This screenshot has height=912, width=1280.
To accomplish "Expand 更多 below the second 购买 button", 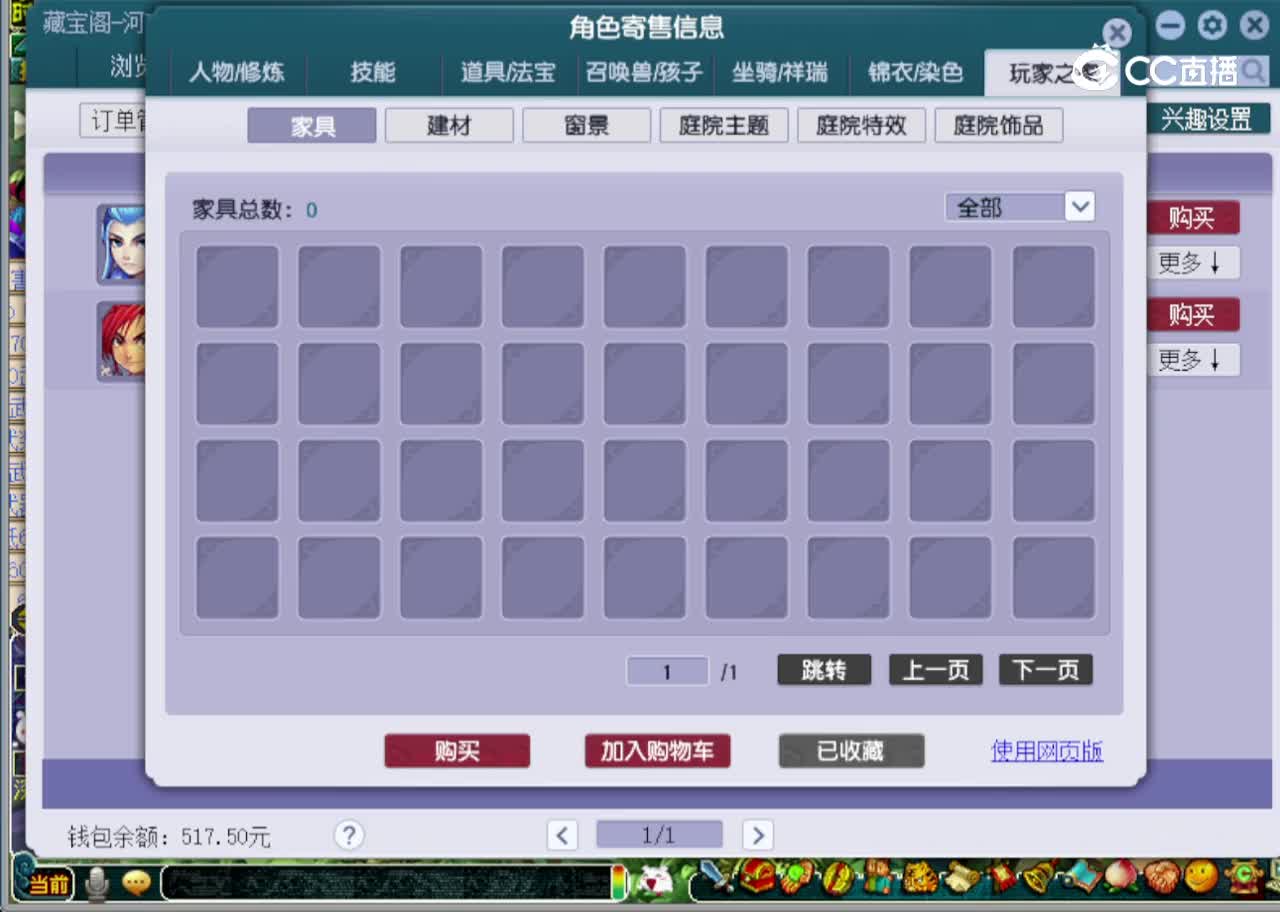I will point(1193,359).
